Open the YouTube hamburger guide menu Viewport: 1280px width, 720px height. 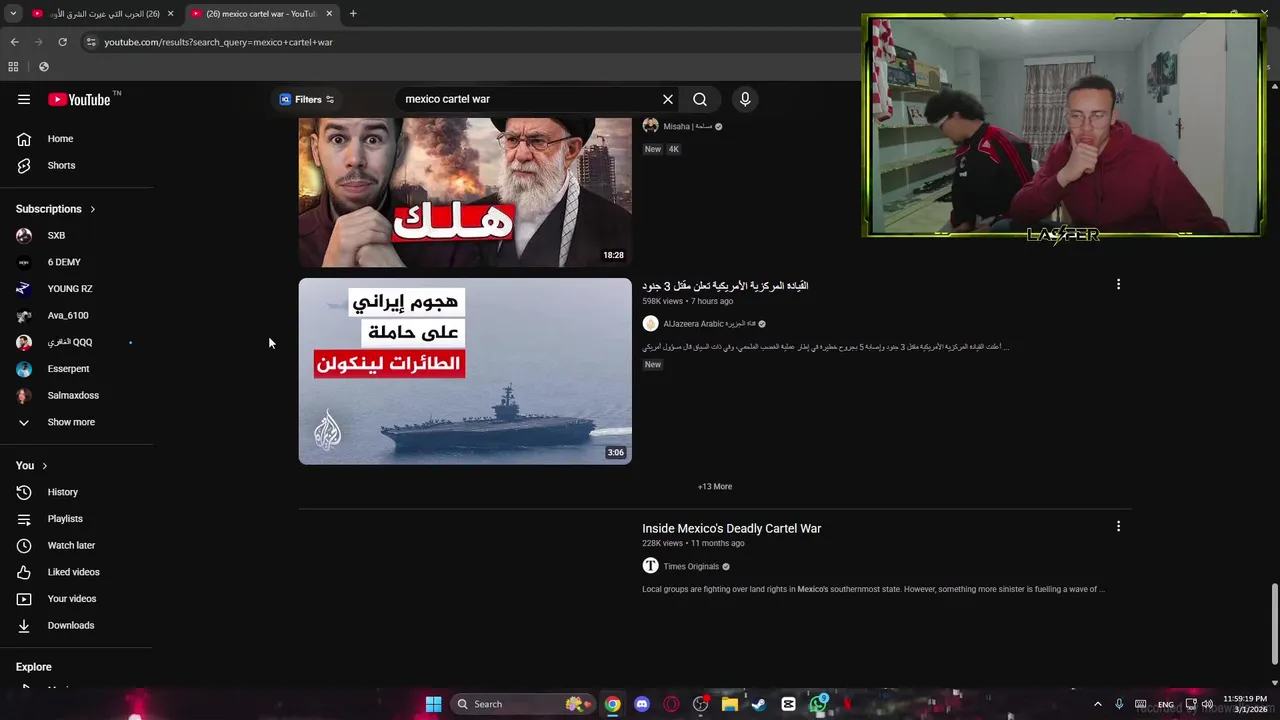click(x=24, y=99)
